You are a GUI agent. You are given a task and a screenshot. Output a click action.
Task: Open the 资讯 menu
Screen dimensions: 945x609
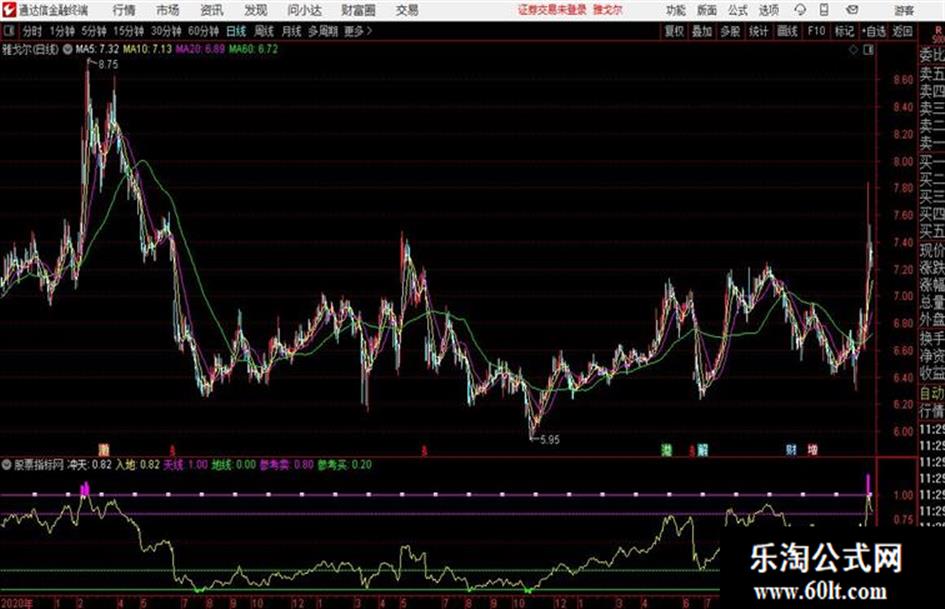click(x=212, y=10)
